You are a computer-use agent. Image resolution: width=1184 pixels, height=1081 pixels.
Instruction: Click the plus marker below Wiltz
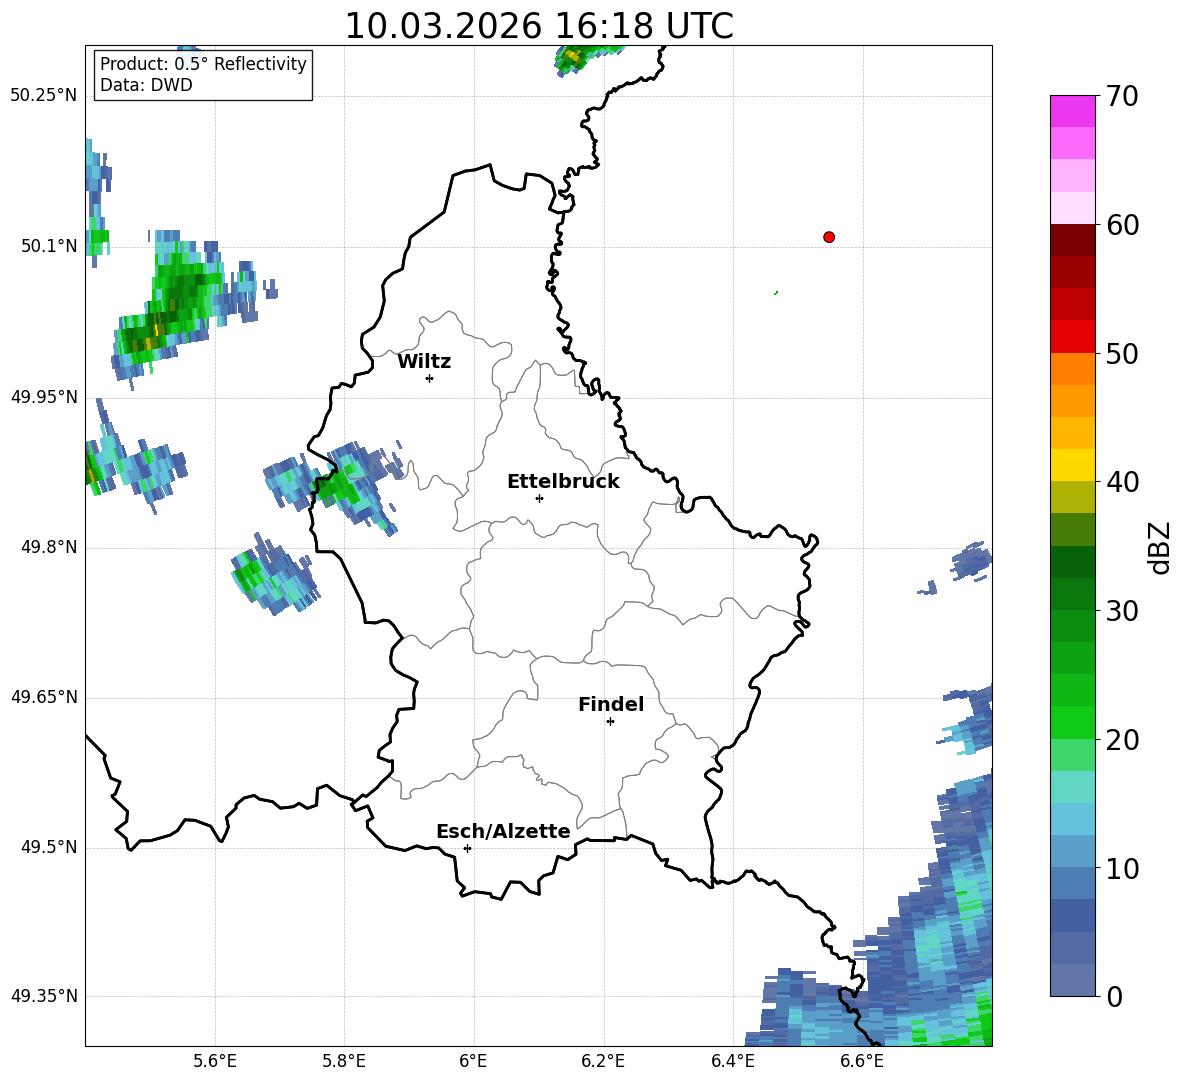point(430,378)
